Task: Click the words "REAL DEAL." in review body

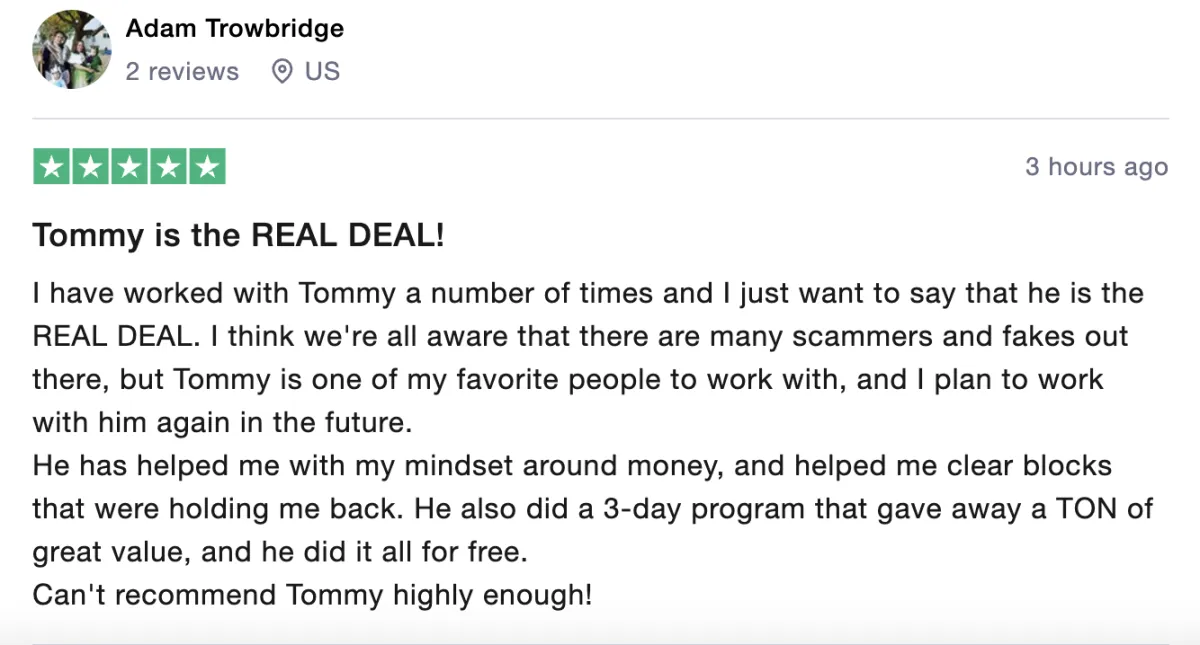Action: 111,337
